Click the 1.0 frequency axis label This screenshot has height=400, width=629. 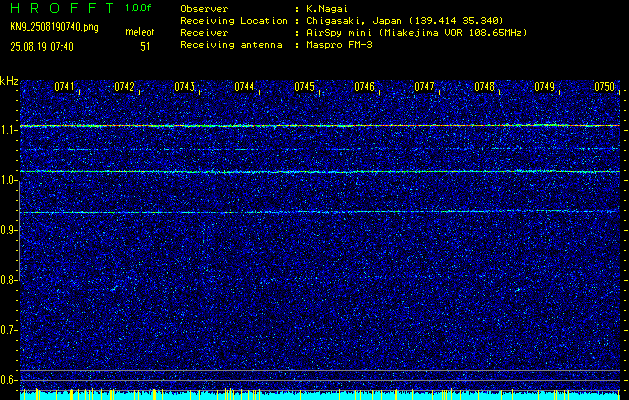[x=7, y=181]
